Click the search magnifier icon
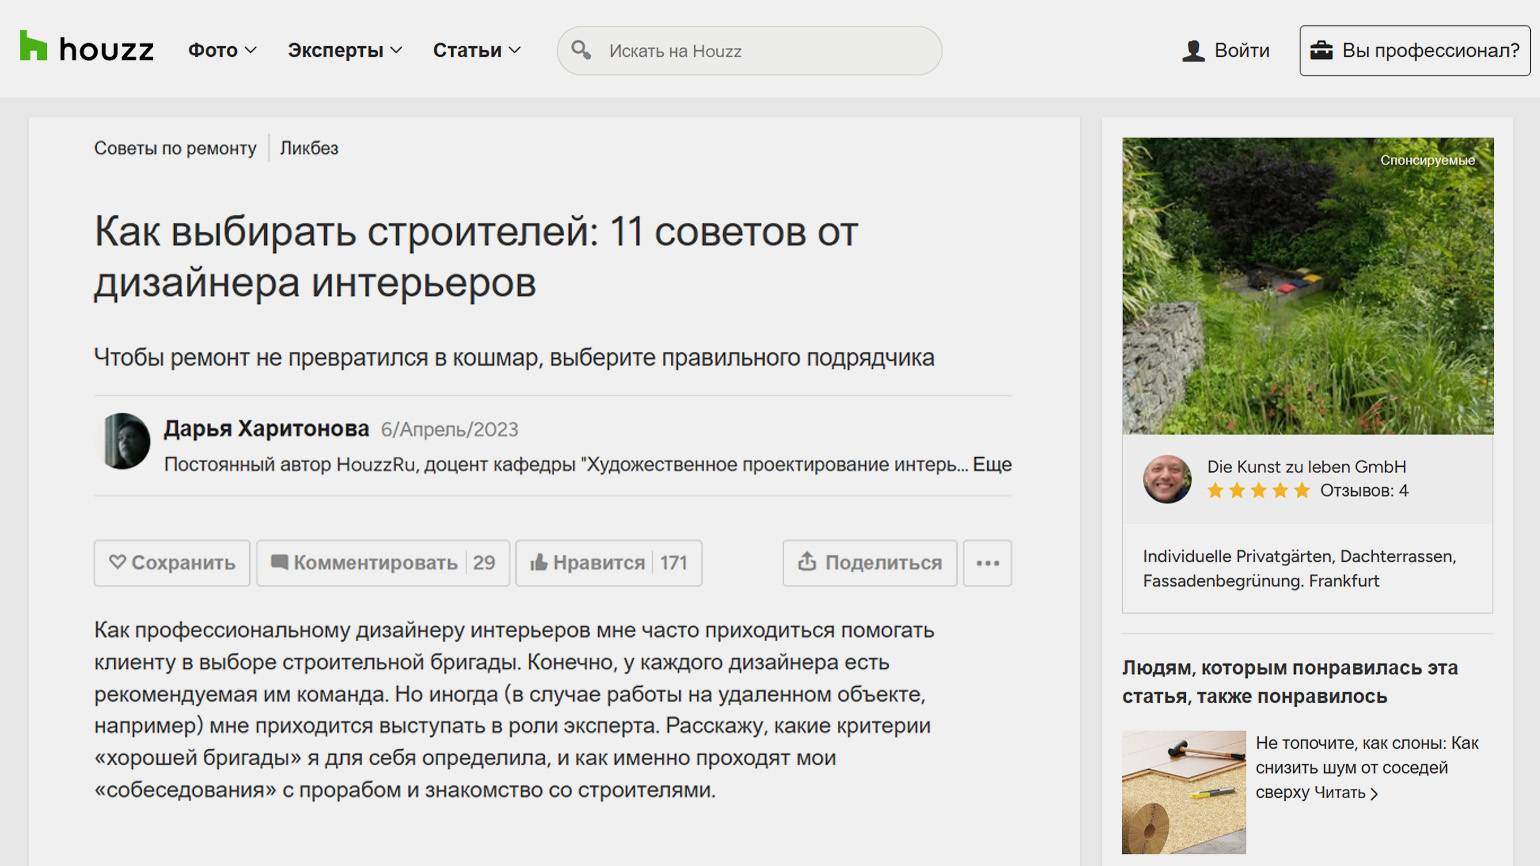Screen dimensions: 1540x866 pos(581,50)
